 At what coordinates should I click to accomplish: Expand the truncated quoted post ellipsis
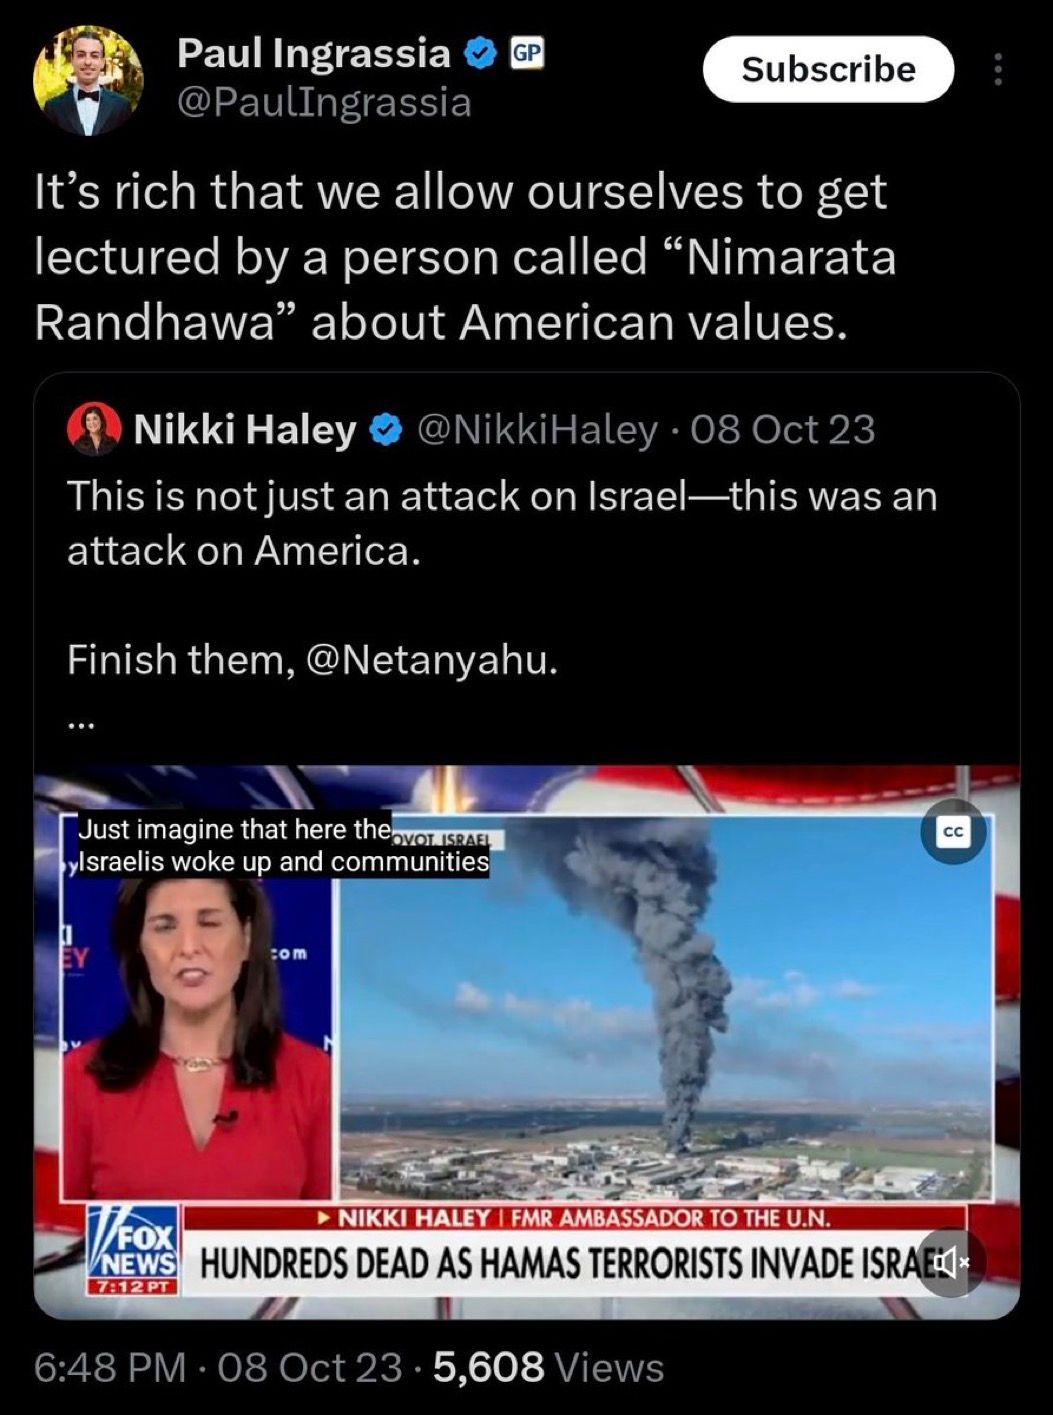point(81,725)
